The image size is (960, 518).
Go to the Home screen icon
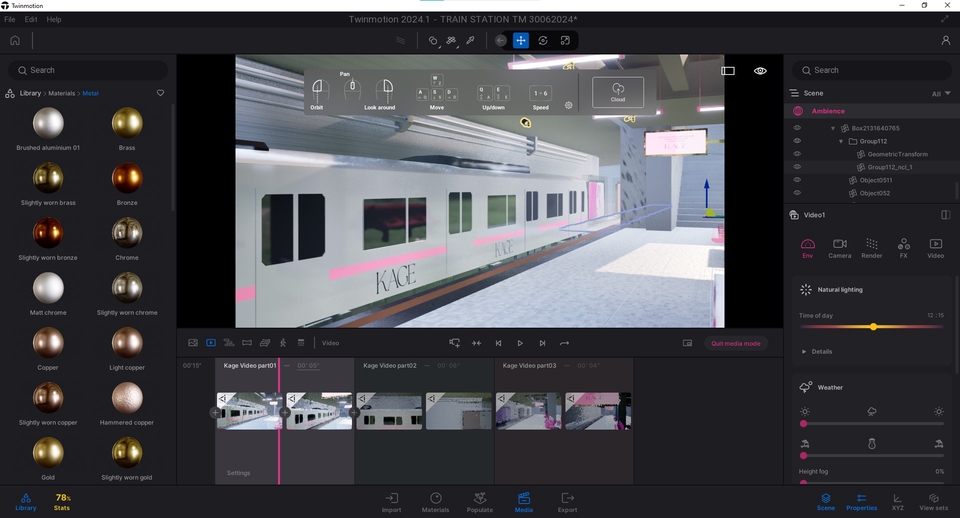[x=15, y=40]
